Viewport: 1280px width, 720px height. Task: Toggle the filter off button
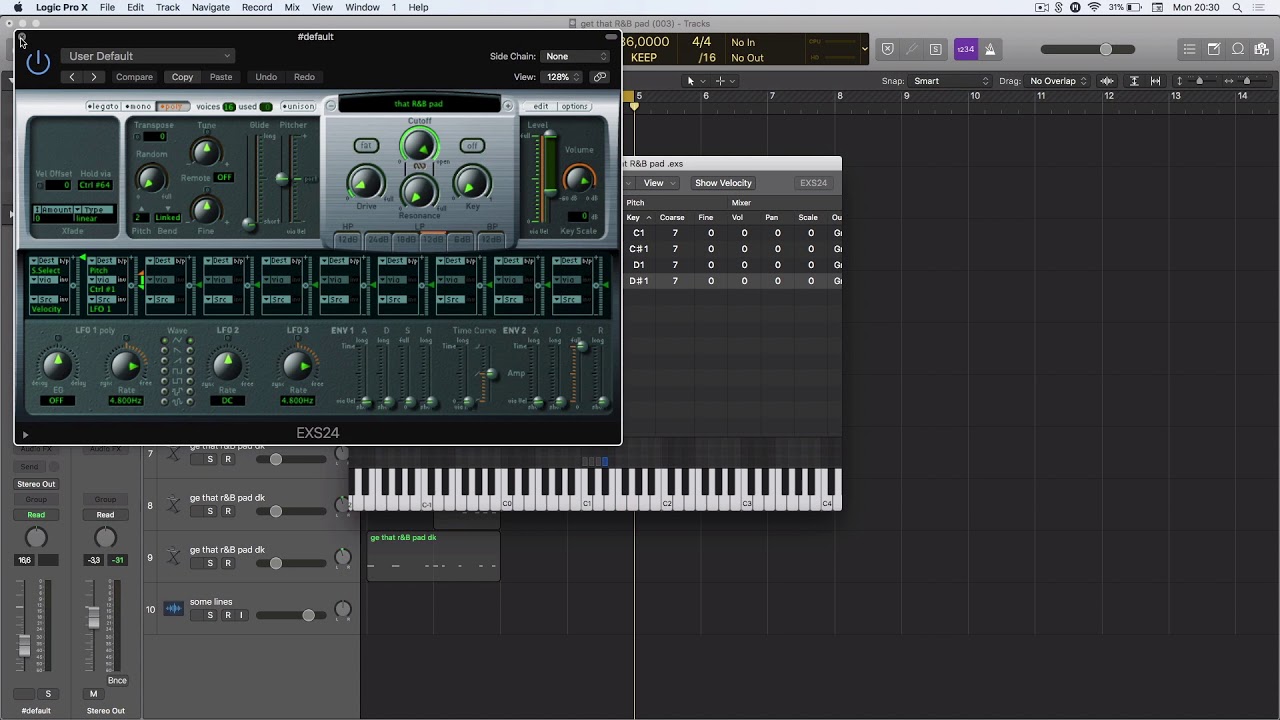[x=472, y=145]
